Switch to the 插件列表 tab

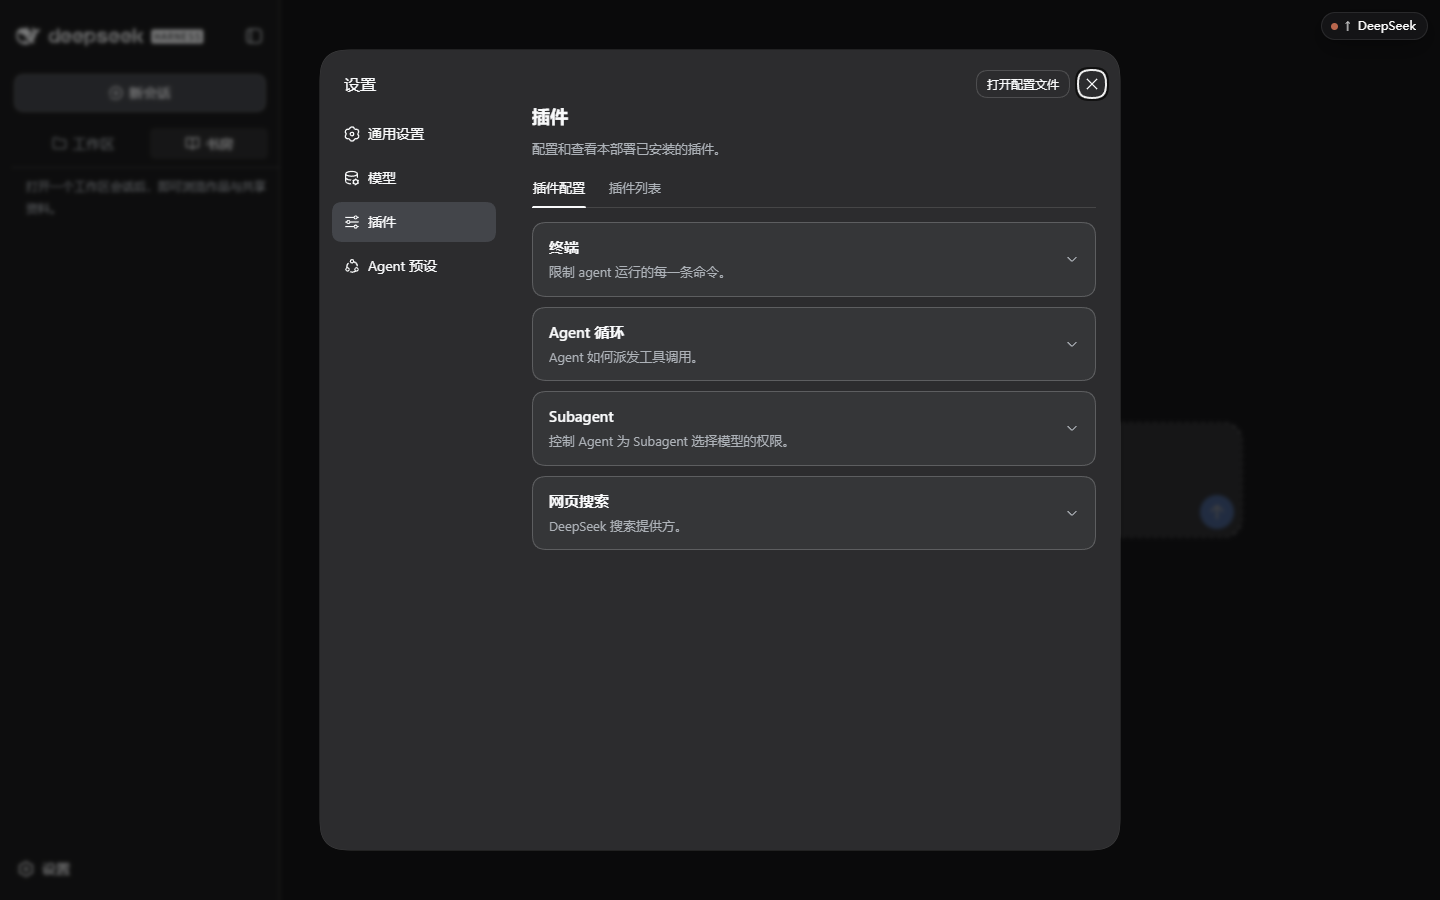coord(635,188)
